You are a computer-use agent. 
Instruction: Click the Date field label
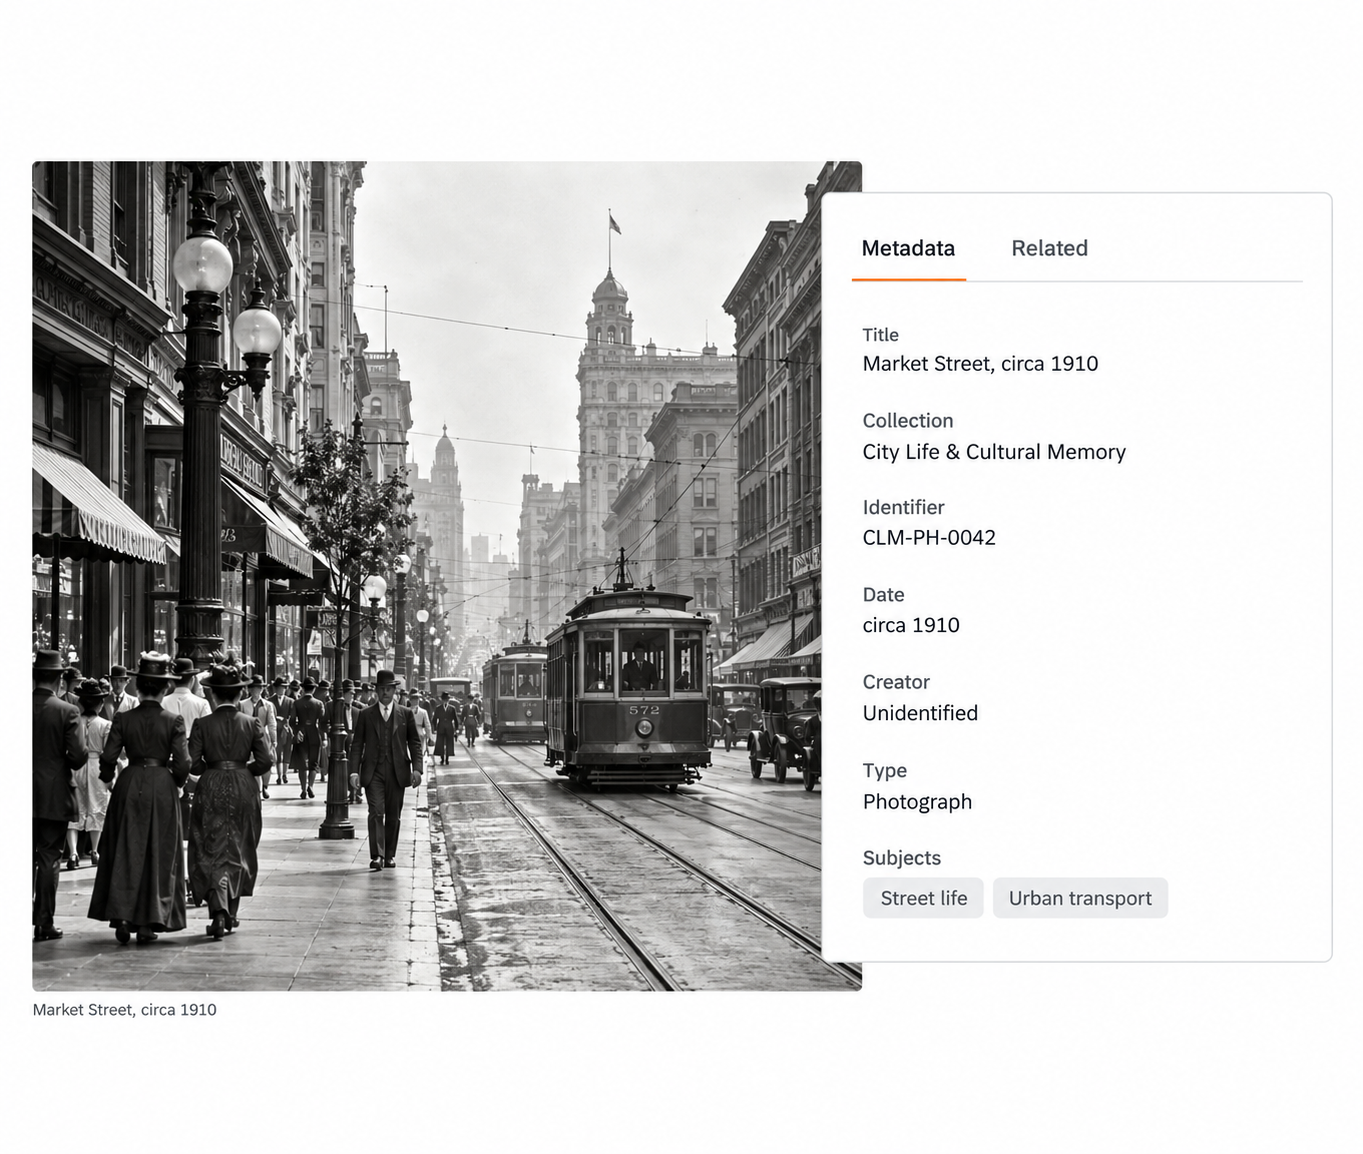(x=883, y=595)
